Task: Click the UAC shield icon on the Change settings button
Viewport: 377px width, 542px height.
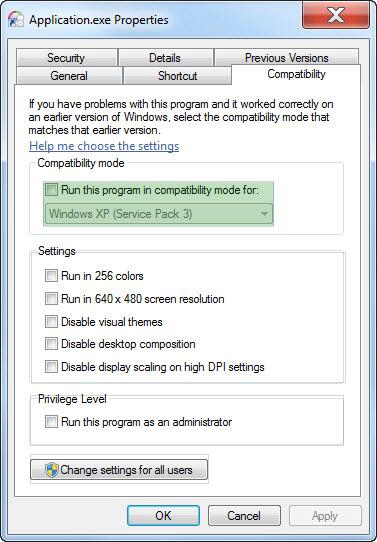Action: (52, 470)
